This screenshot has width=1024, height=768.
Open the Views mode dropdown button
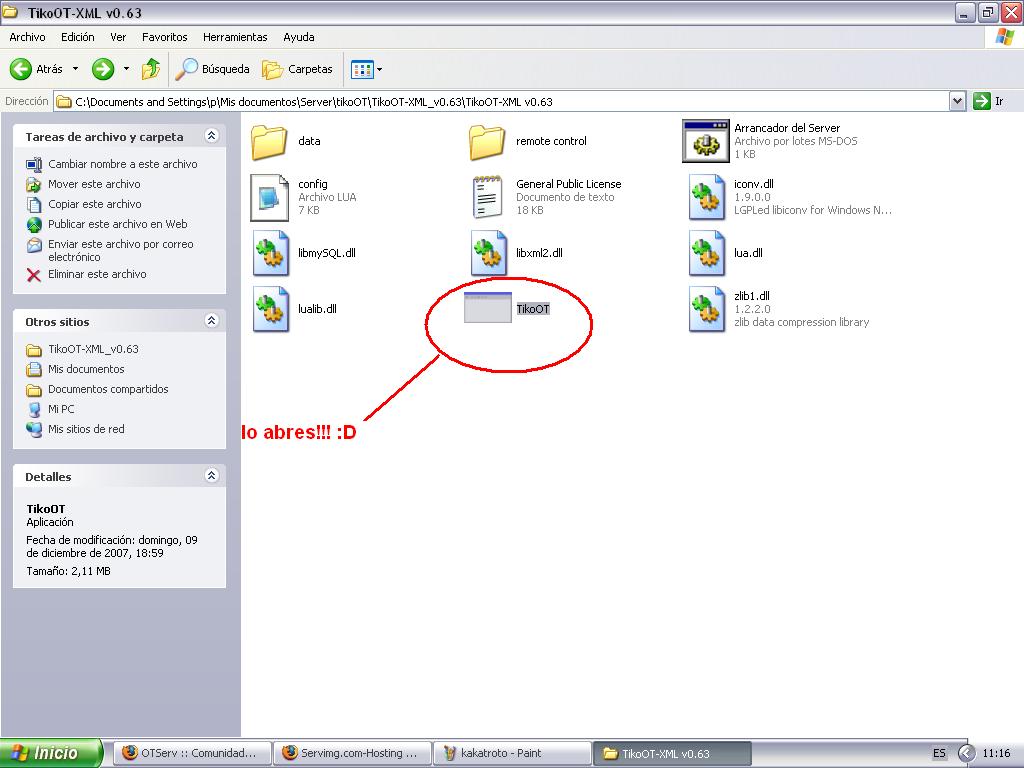tap(366, 69)
